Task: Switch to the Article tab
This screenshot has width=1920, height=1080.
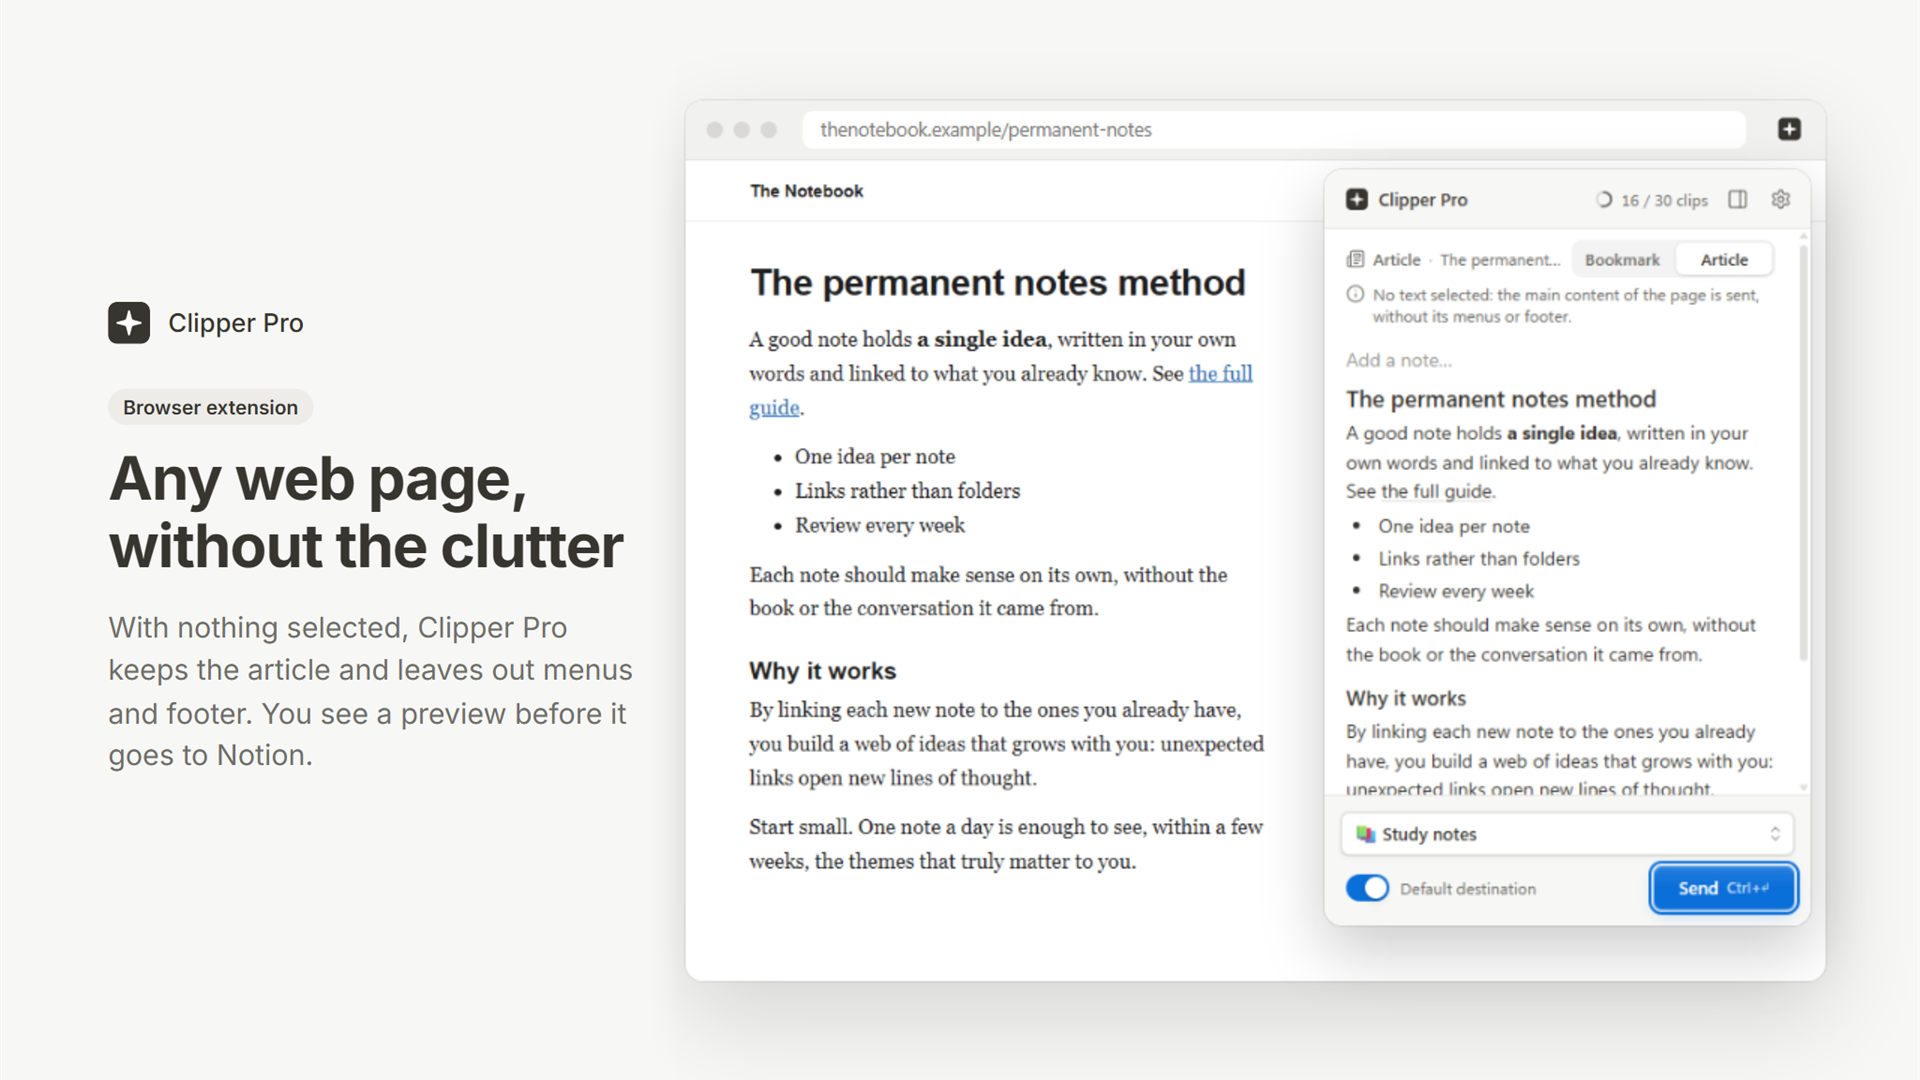Action: tap(1724, 260)
